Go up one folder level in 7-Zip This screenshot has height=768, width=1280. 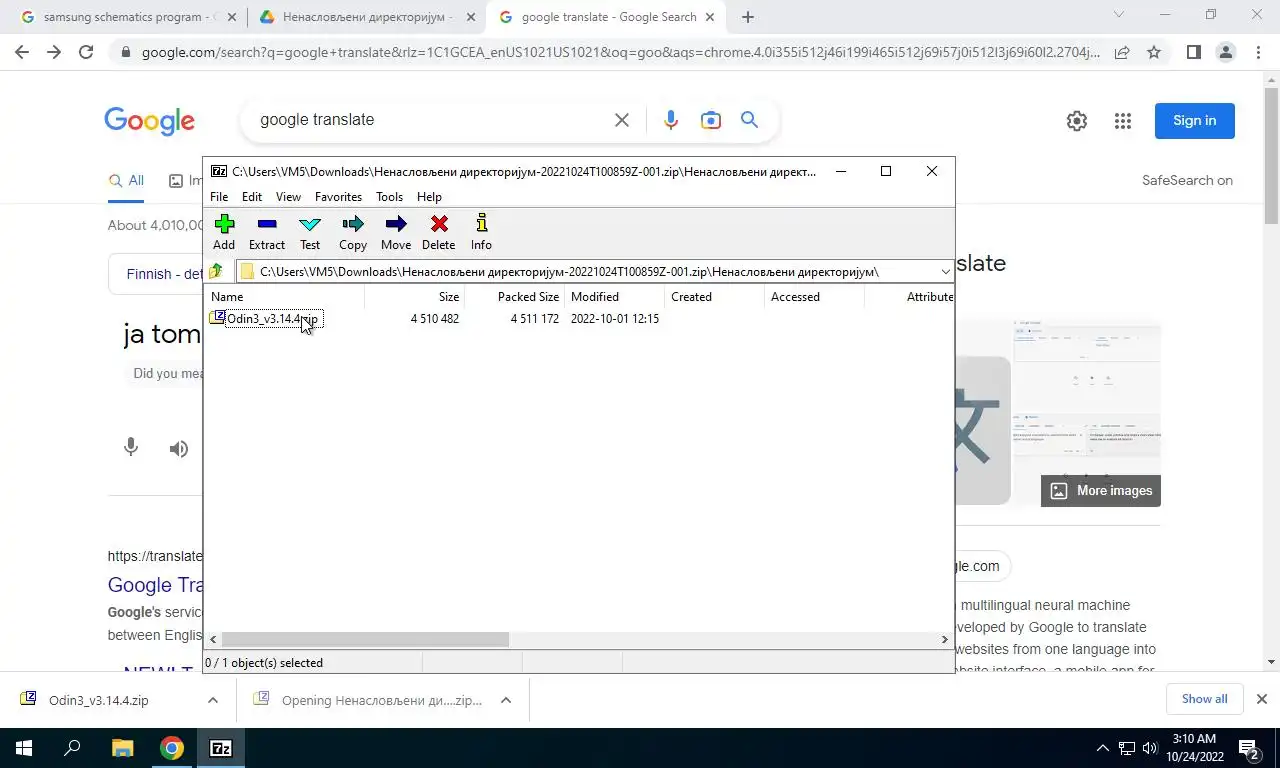tap(216, 271)
